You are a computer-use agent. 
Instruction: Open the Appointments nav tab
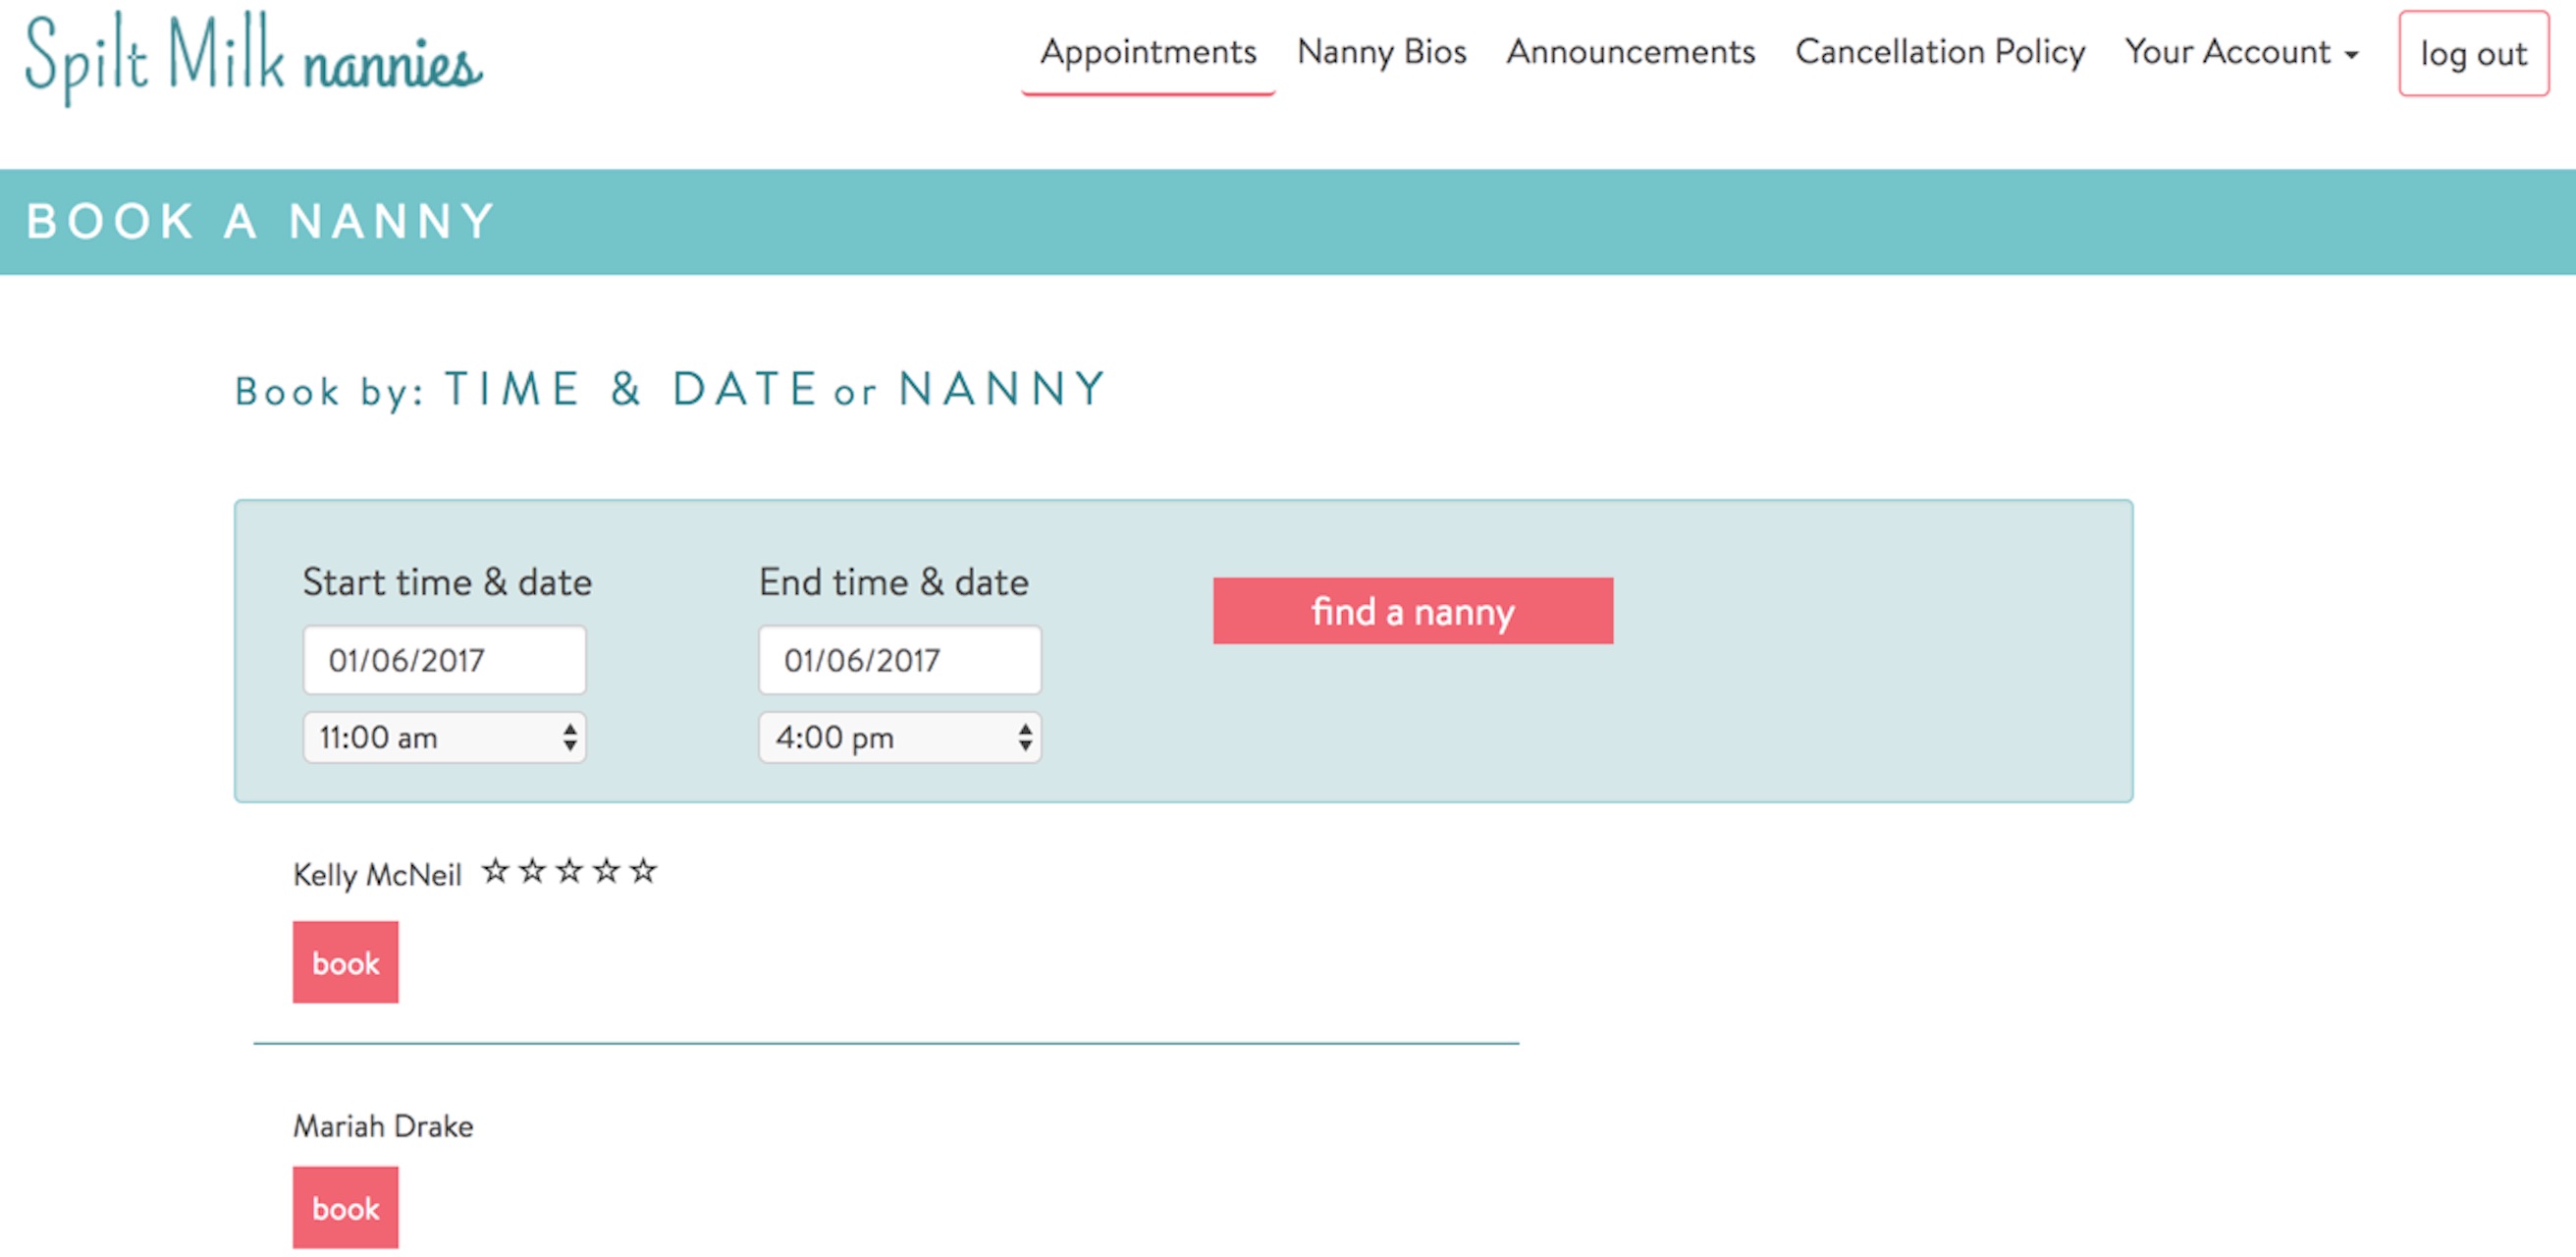click(x=1148, y=52)
